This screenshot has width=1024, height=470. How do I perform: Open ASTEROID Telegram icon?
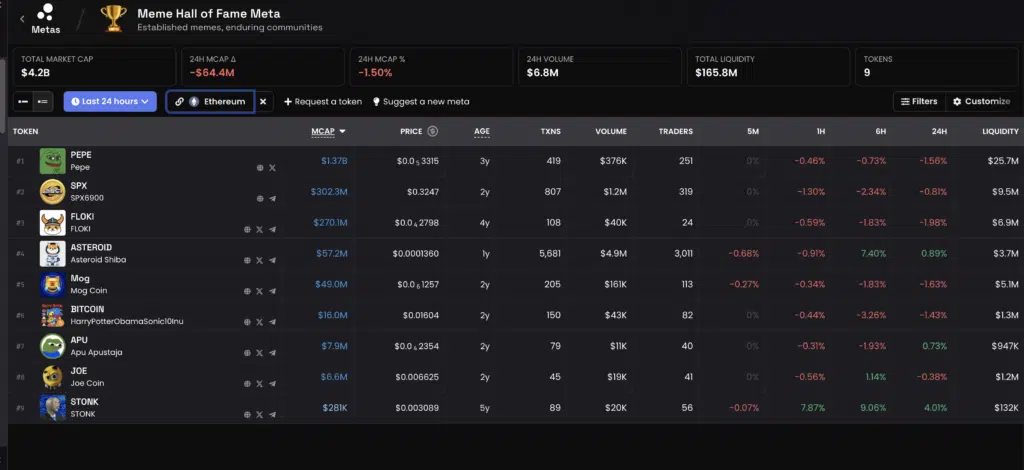coord(272,260)
